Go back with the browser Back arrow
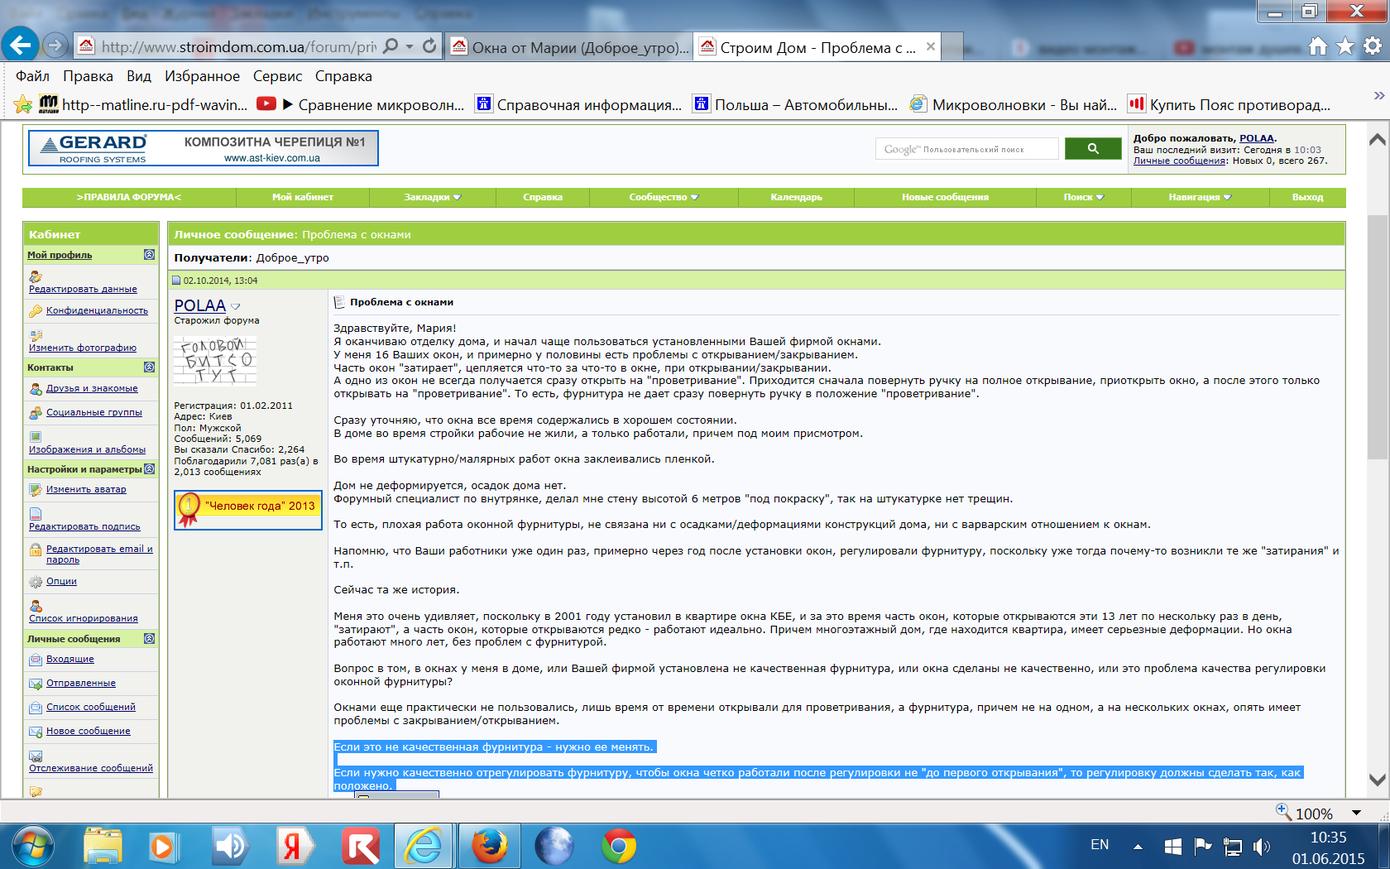Screen dimensions: 1390x869 (21, 45)
